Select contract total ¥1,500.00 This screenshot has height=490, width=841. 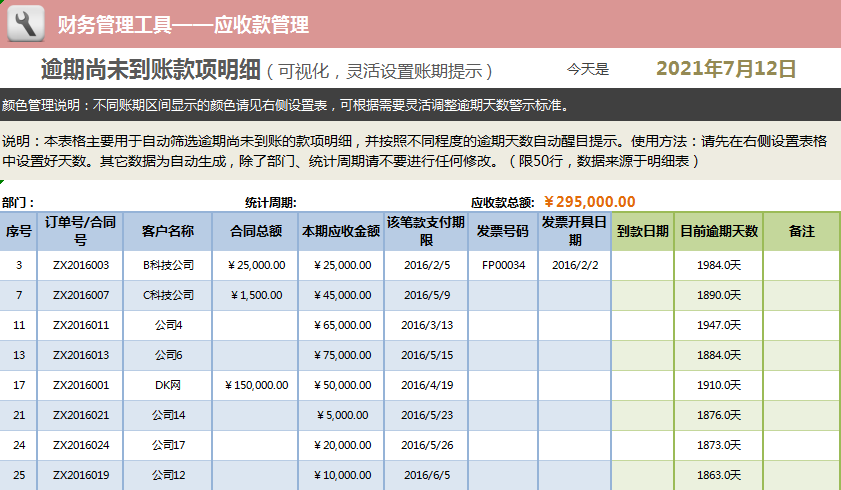click(x=255, y=295)
